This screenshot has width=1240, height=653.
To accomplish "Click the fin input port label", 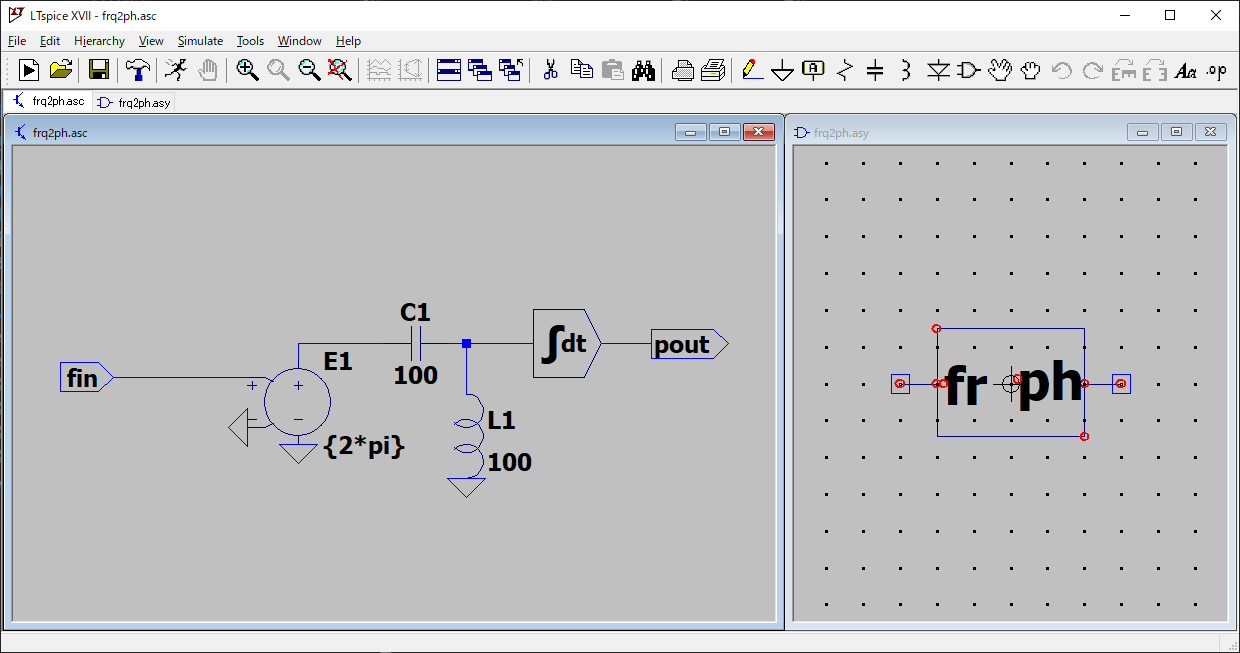I will point(87,378).
